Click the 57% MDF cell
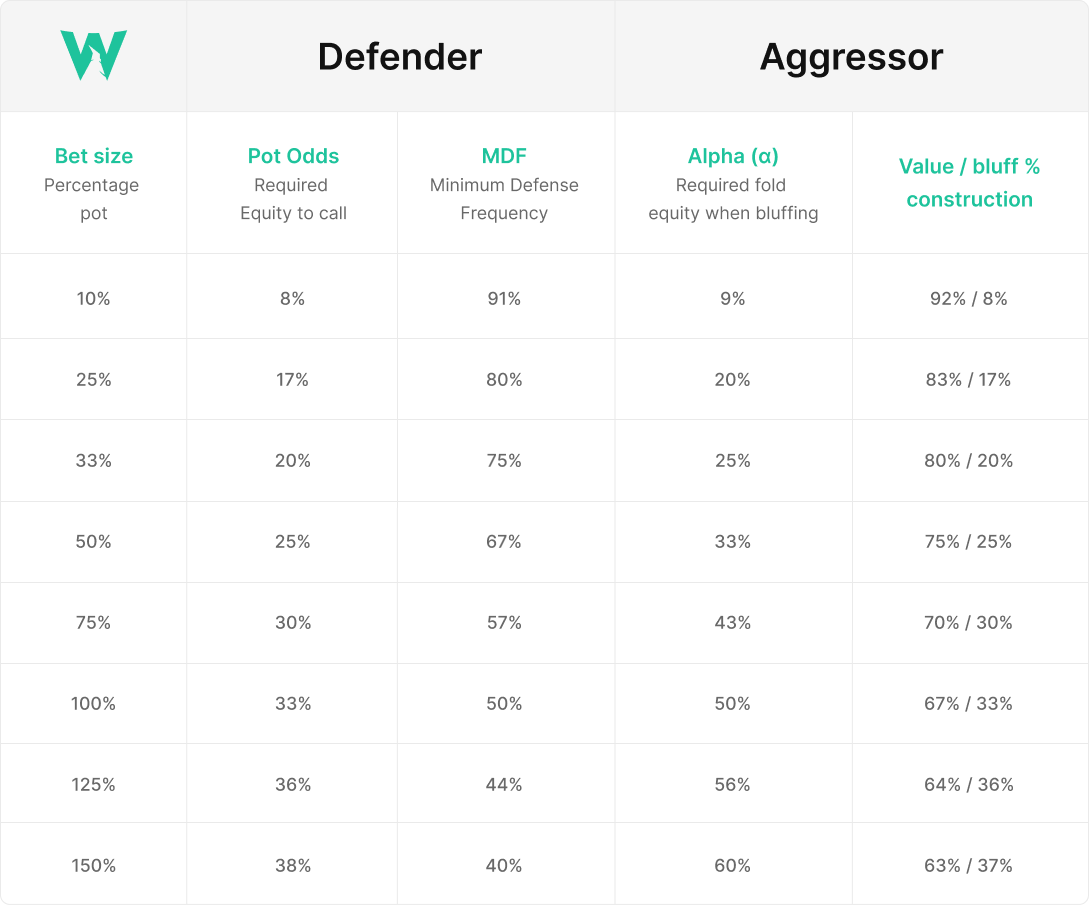Viewport: 1089px width, 905px height. click(x=504, y=623)
